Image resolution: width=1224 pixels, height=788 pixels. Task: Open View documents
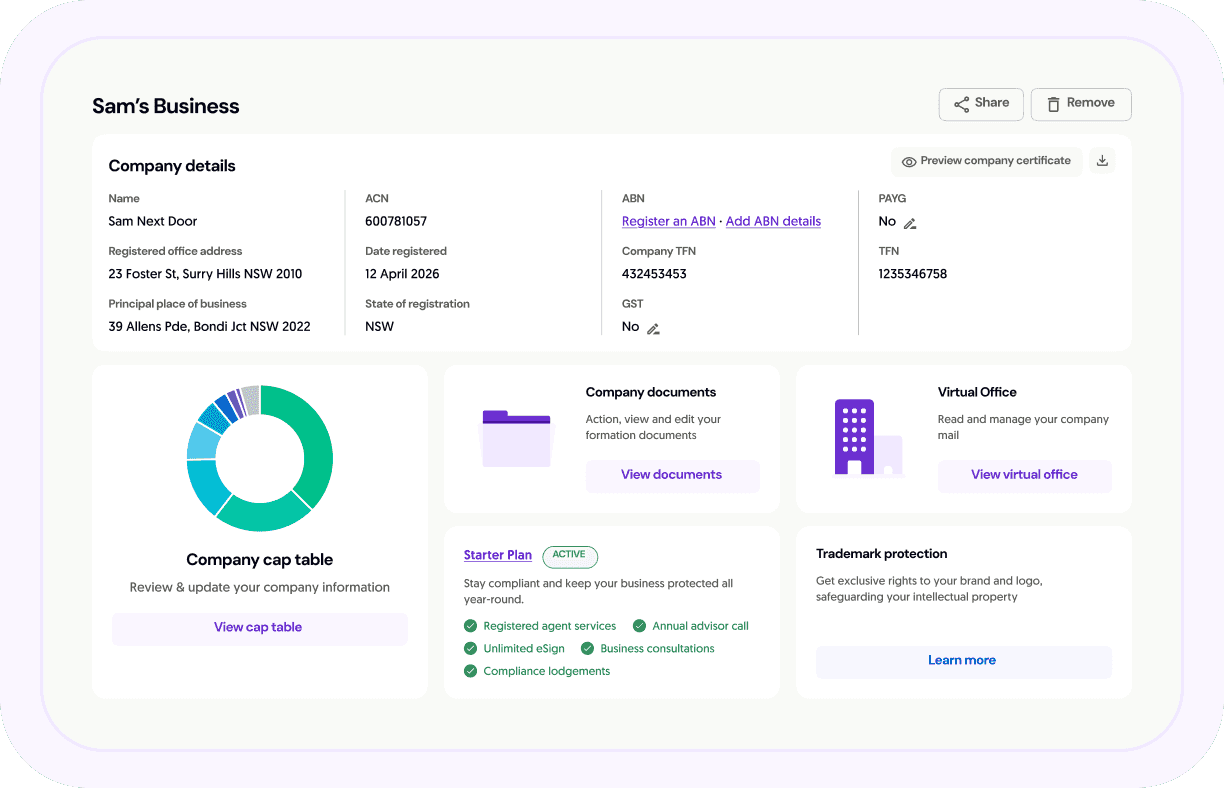point(672,475)
